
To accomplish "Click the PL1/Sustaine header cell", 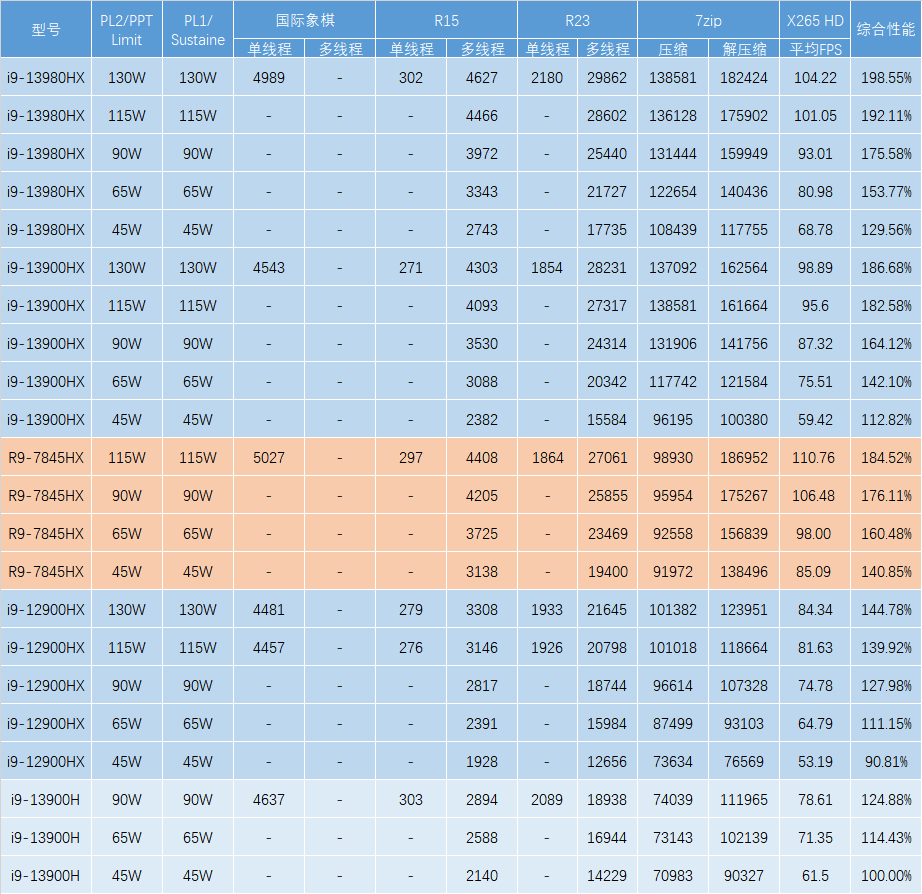I will tap(198, 29).
